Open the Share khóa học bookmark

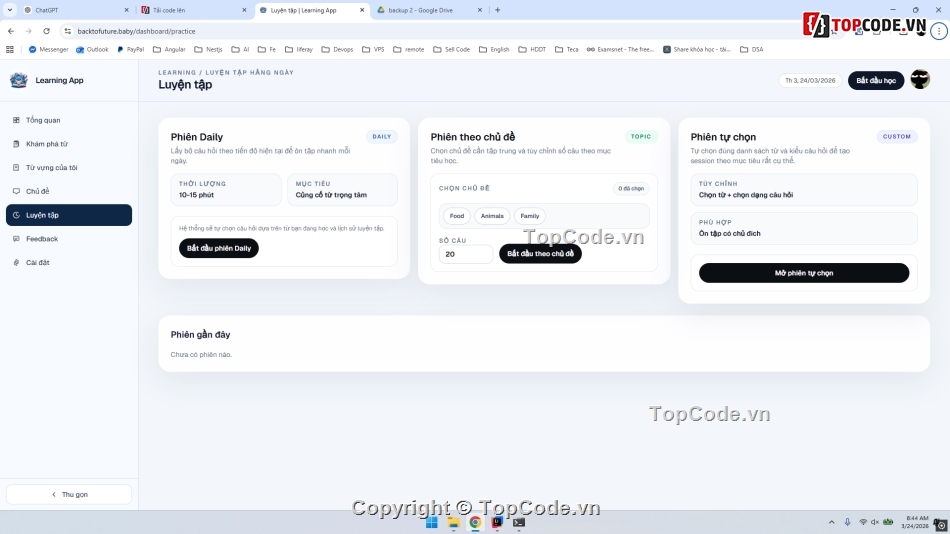click(x=697, y=50)
